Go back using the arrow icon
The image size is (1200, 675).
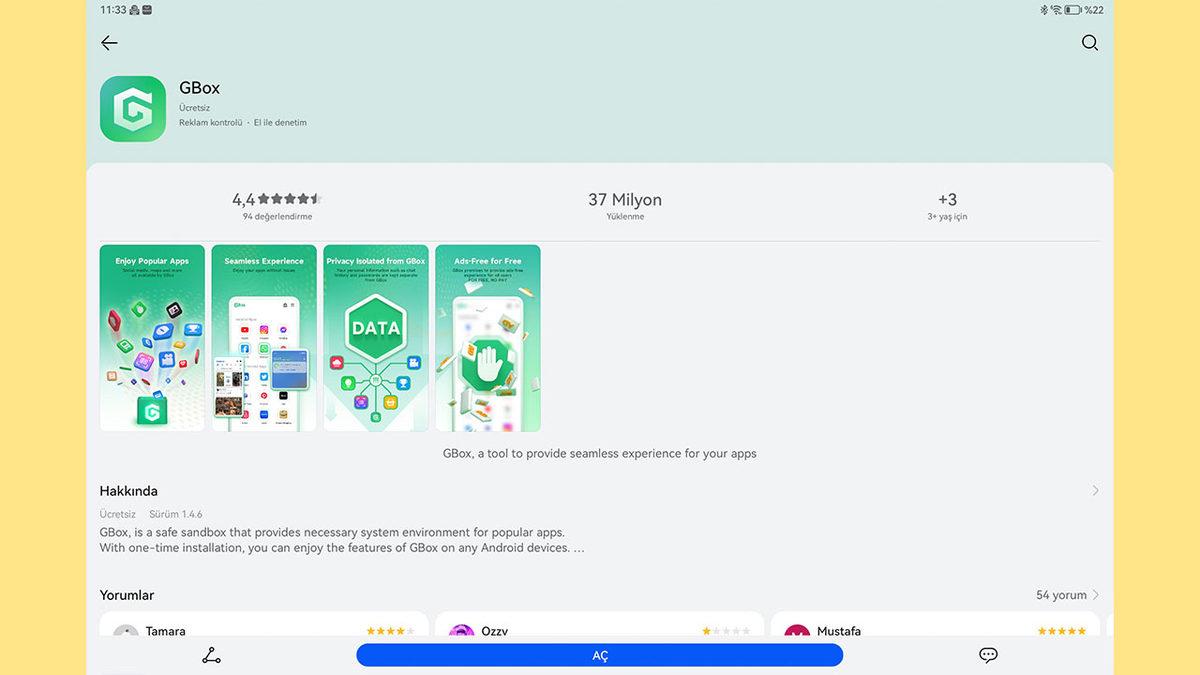(109, 43)
